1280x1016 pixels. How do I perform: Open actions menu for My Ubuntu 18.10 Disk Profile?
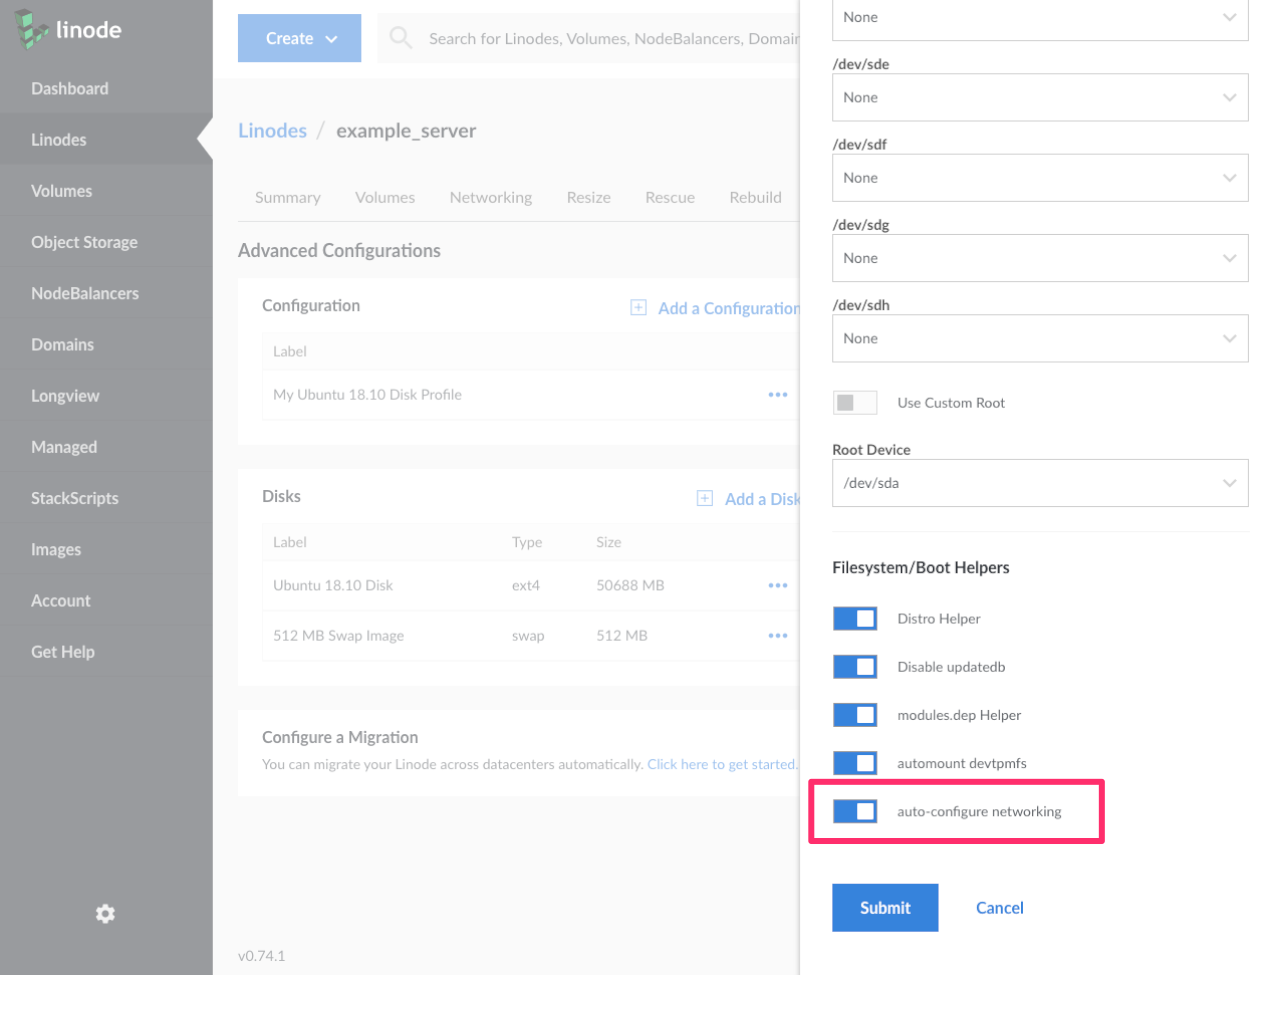click(x=777, y=395)
